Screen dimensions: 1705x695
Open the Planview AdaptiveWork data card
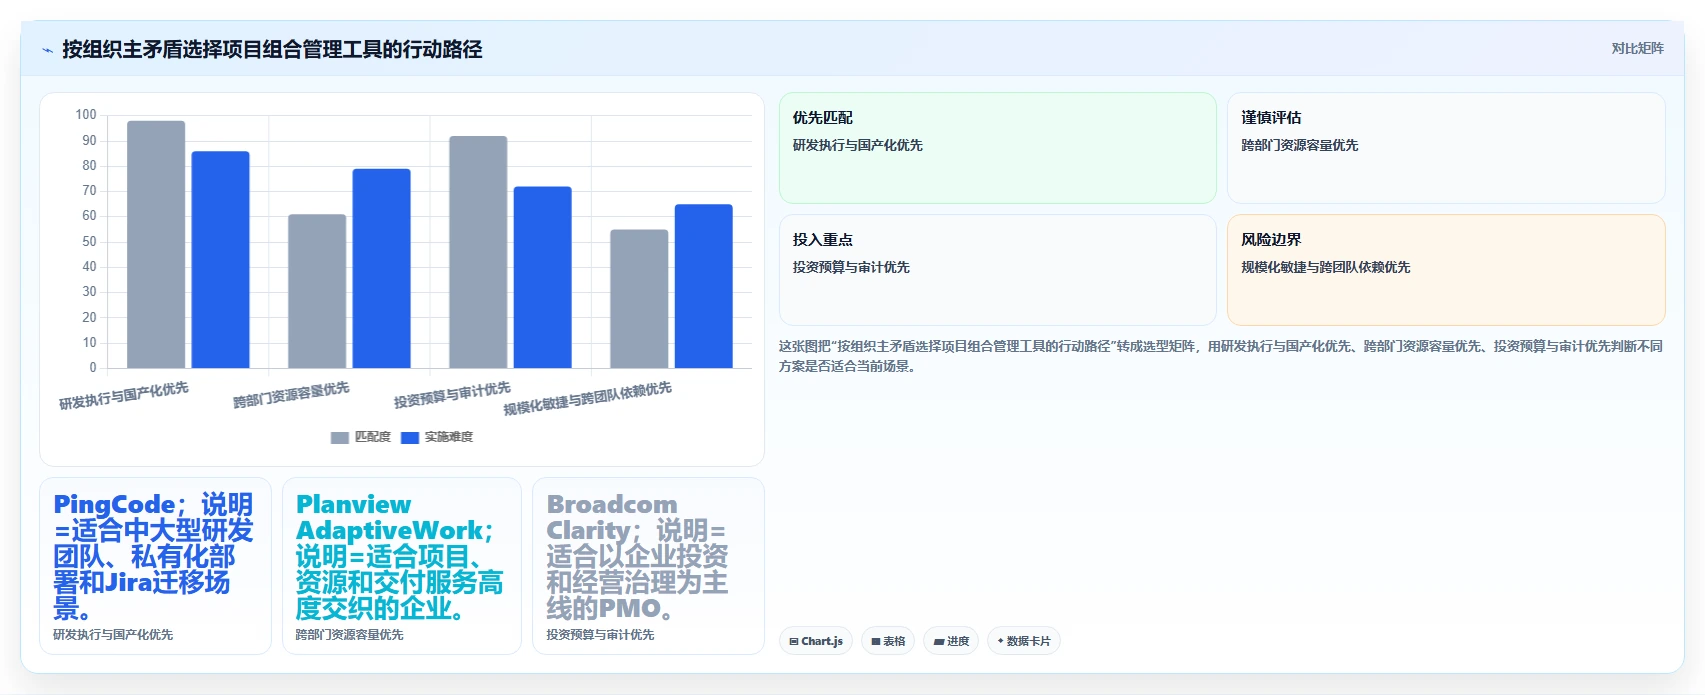pos(402,566)
